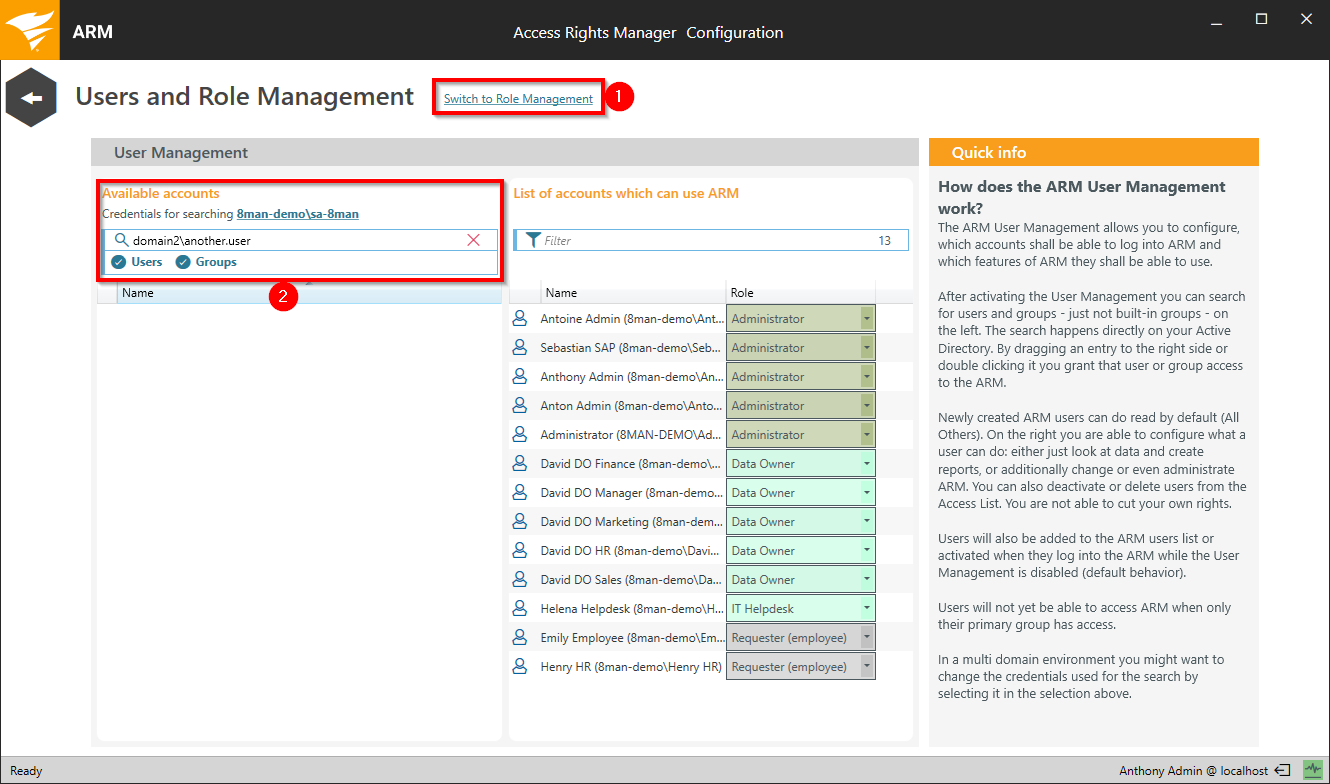Click Switch to Role Management link

[518, 99]
